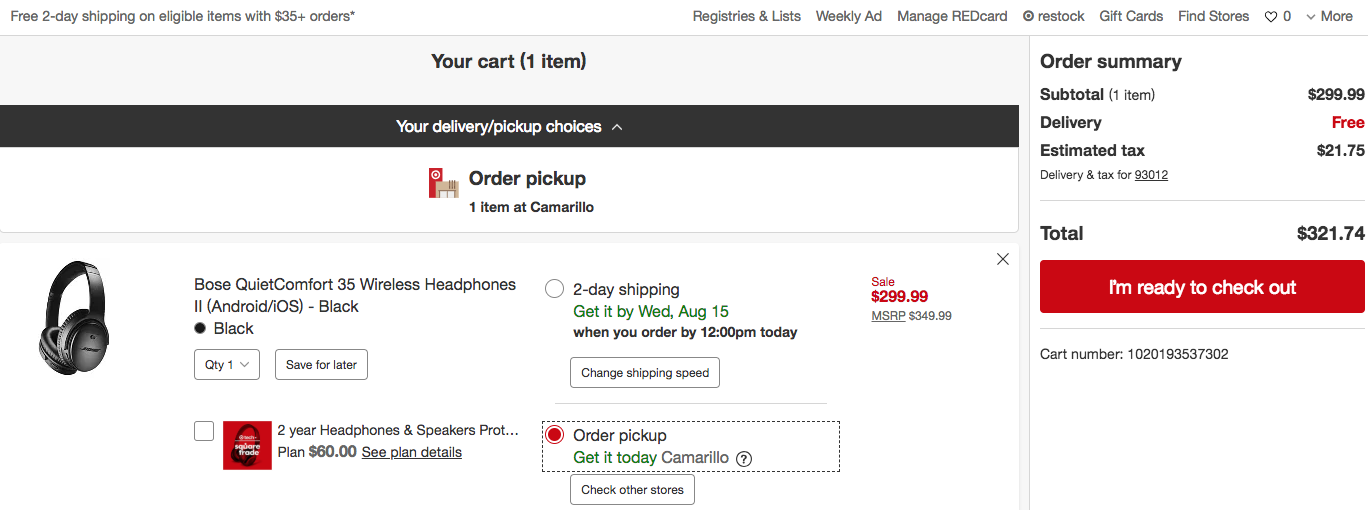Open the See plan details link

(x=412, y=452)
